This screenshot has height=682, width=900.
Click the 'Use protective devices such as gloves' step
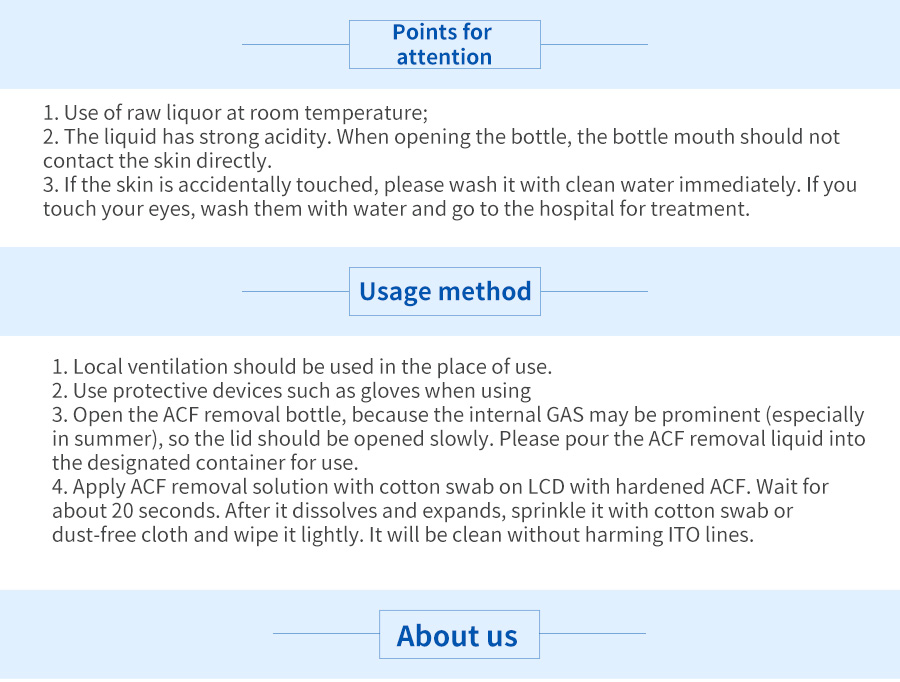292,391
